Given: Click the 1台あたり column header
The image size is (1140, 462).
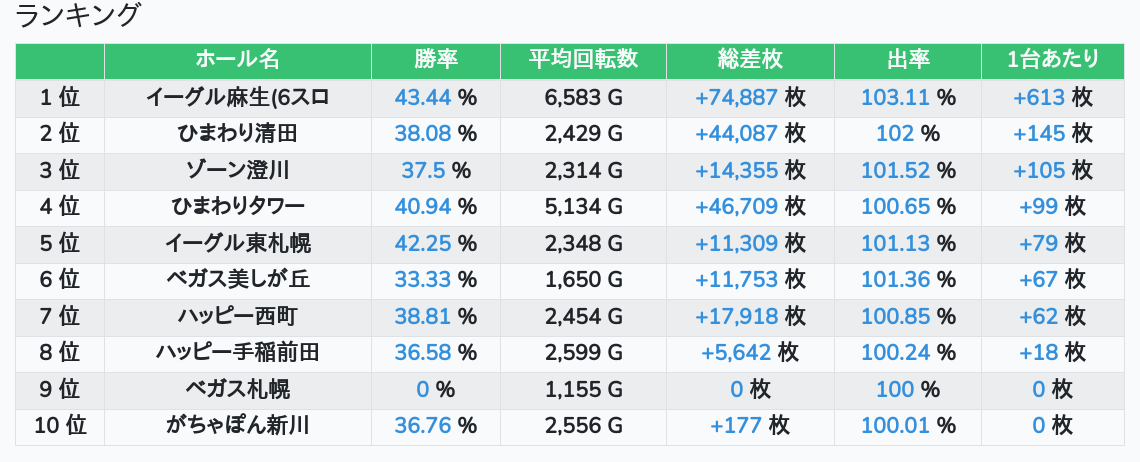Looking at the screenshot, I should tap(1054, 60).
